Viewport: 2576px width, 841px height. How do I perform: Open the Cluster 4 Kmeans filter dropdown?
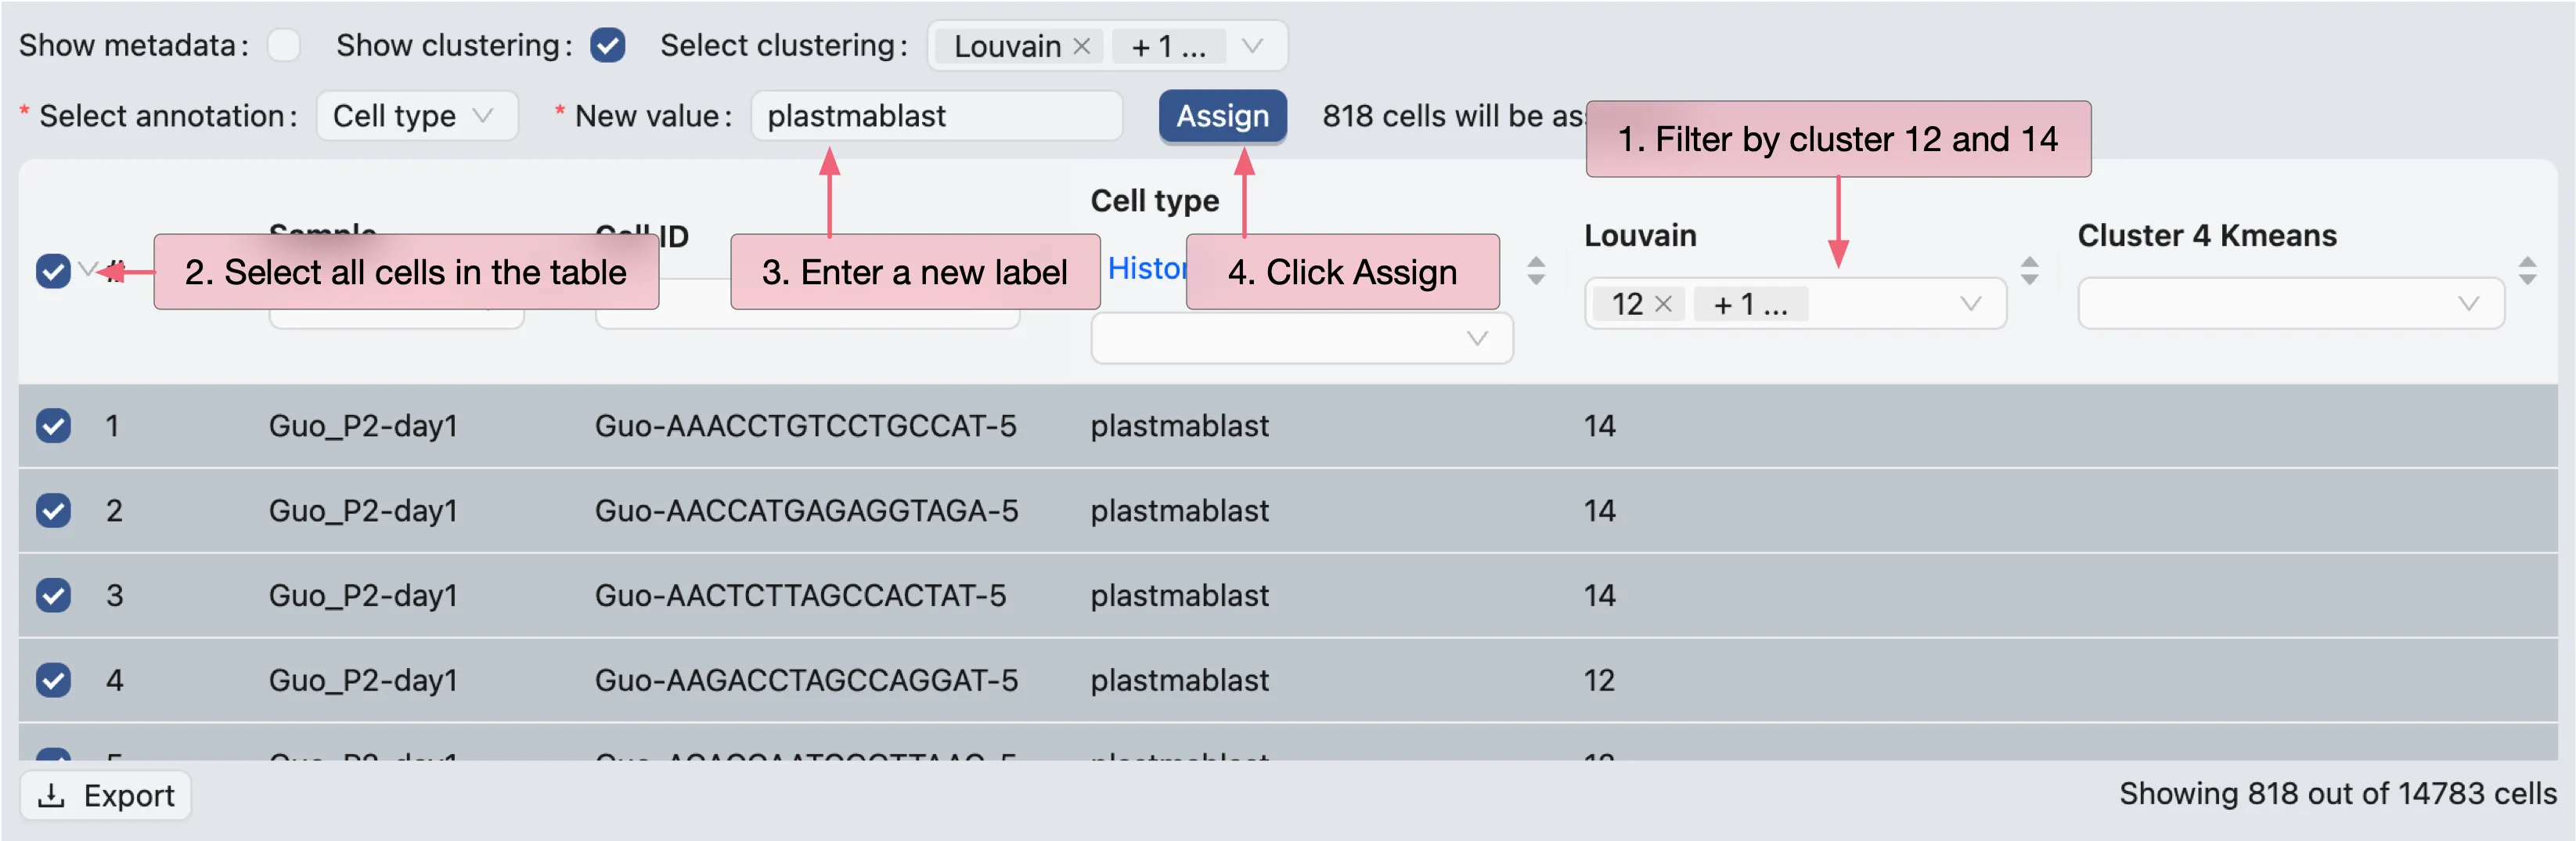[x=2290, y=304]
